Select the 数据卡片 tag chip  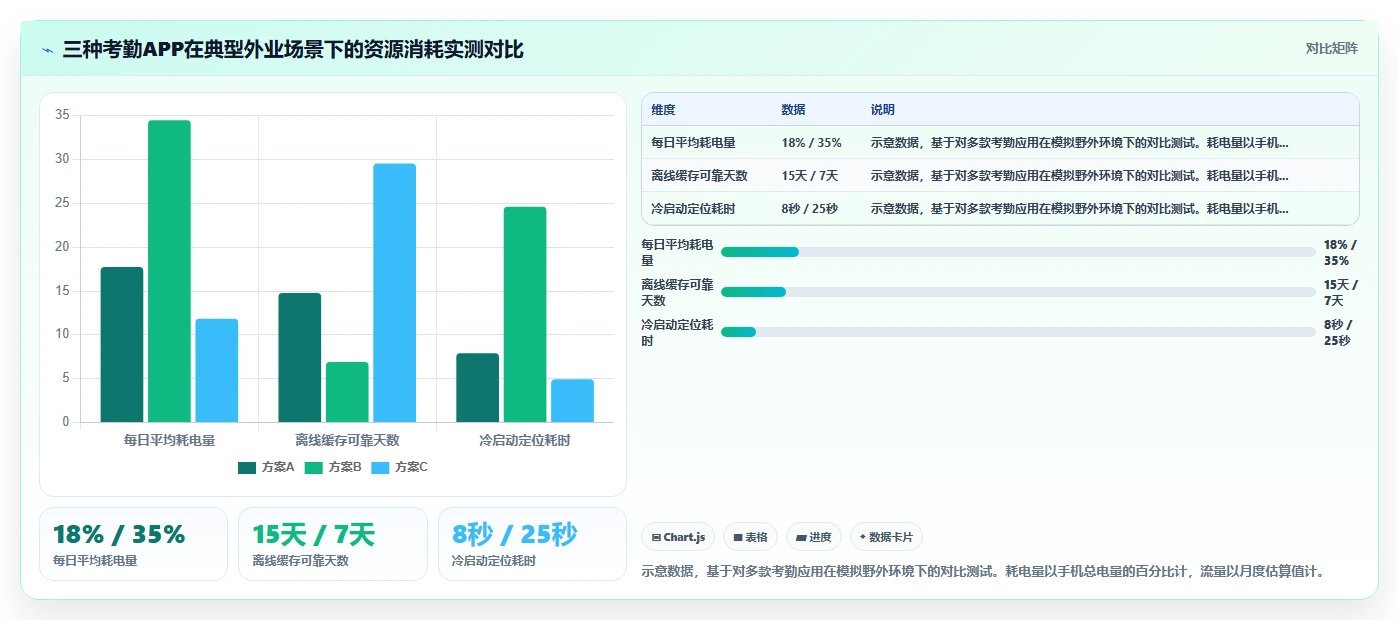pyautogui.click(x=886, y=537)
